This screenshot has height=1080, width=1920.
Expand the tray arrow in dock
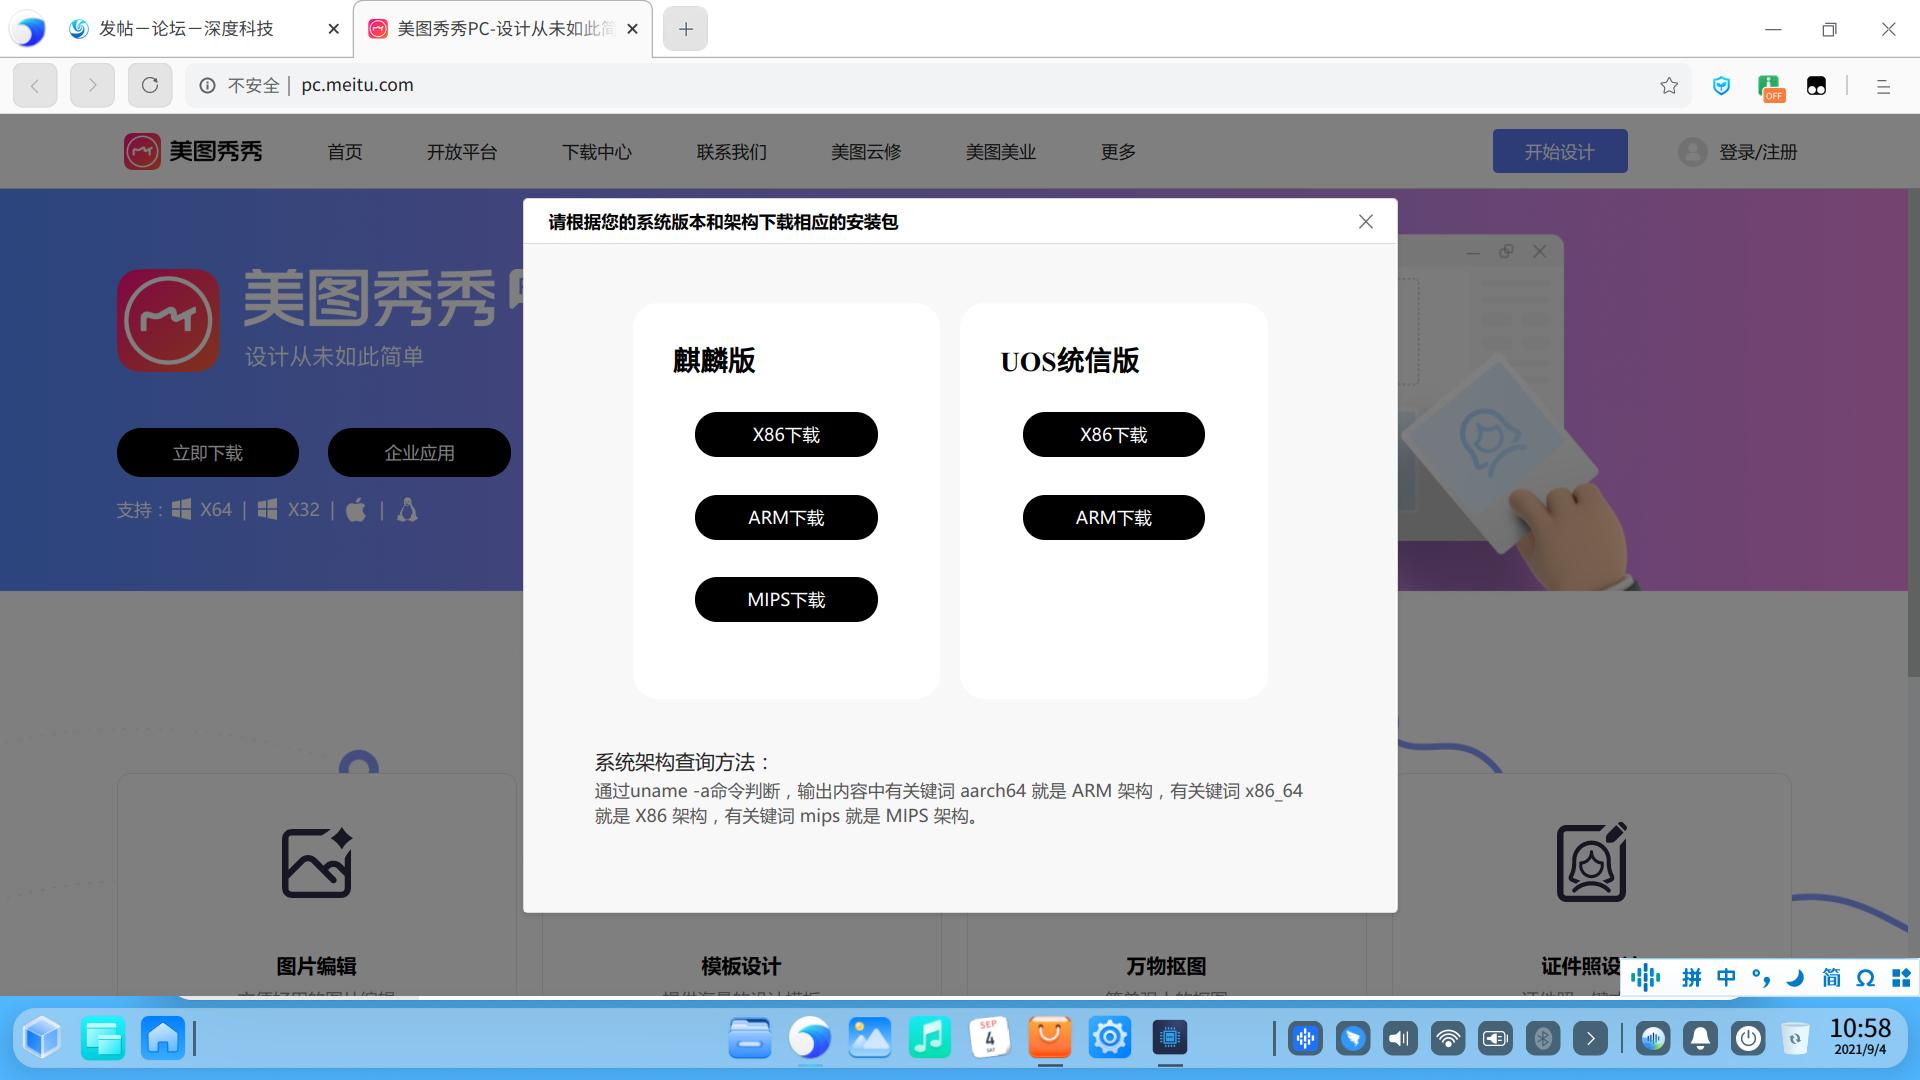click(1590, 1039)
